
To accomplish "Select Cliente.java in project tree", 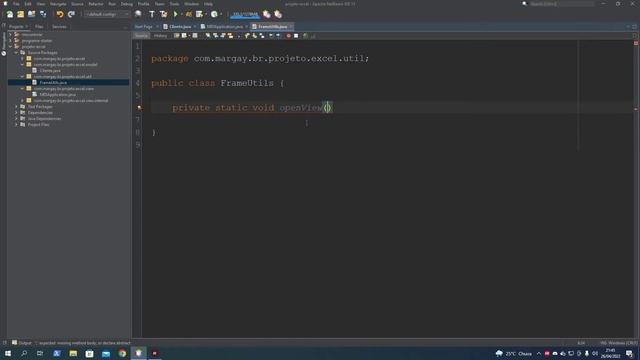I will 50,71.
